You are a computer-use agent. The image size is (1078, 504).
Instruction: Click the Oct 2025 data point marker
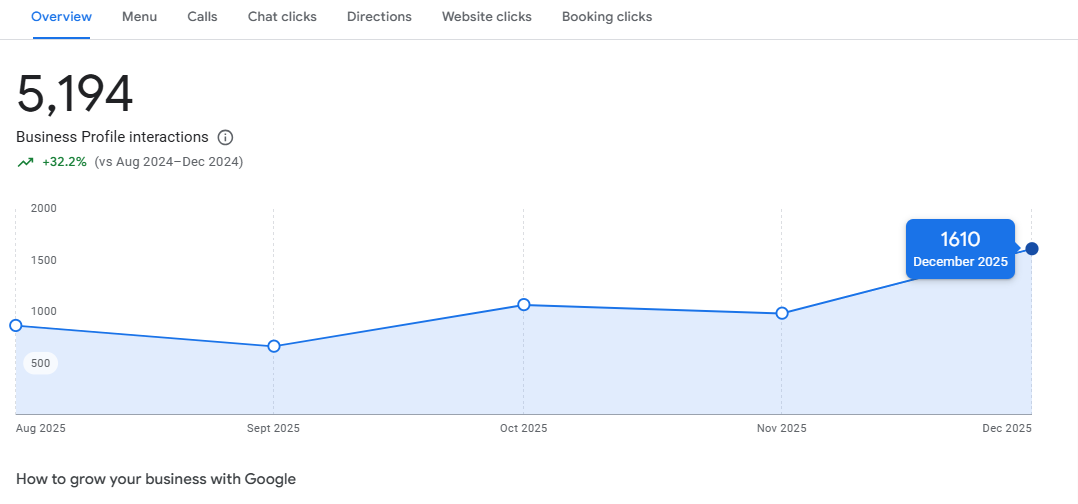(x=524, y=304)
